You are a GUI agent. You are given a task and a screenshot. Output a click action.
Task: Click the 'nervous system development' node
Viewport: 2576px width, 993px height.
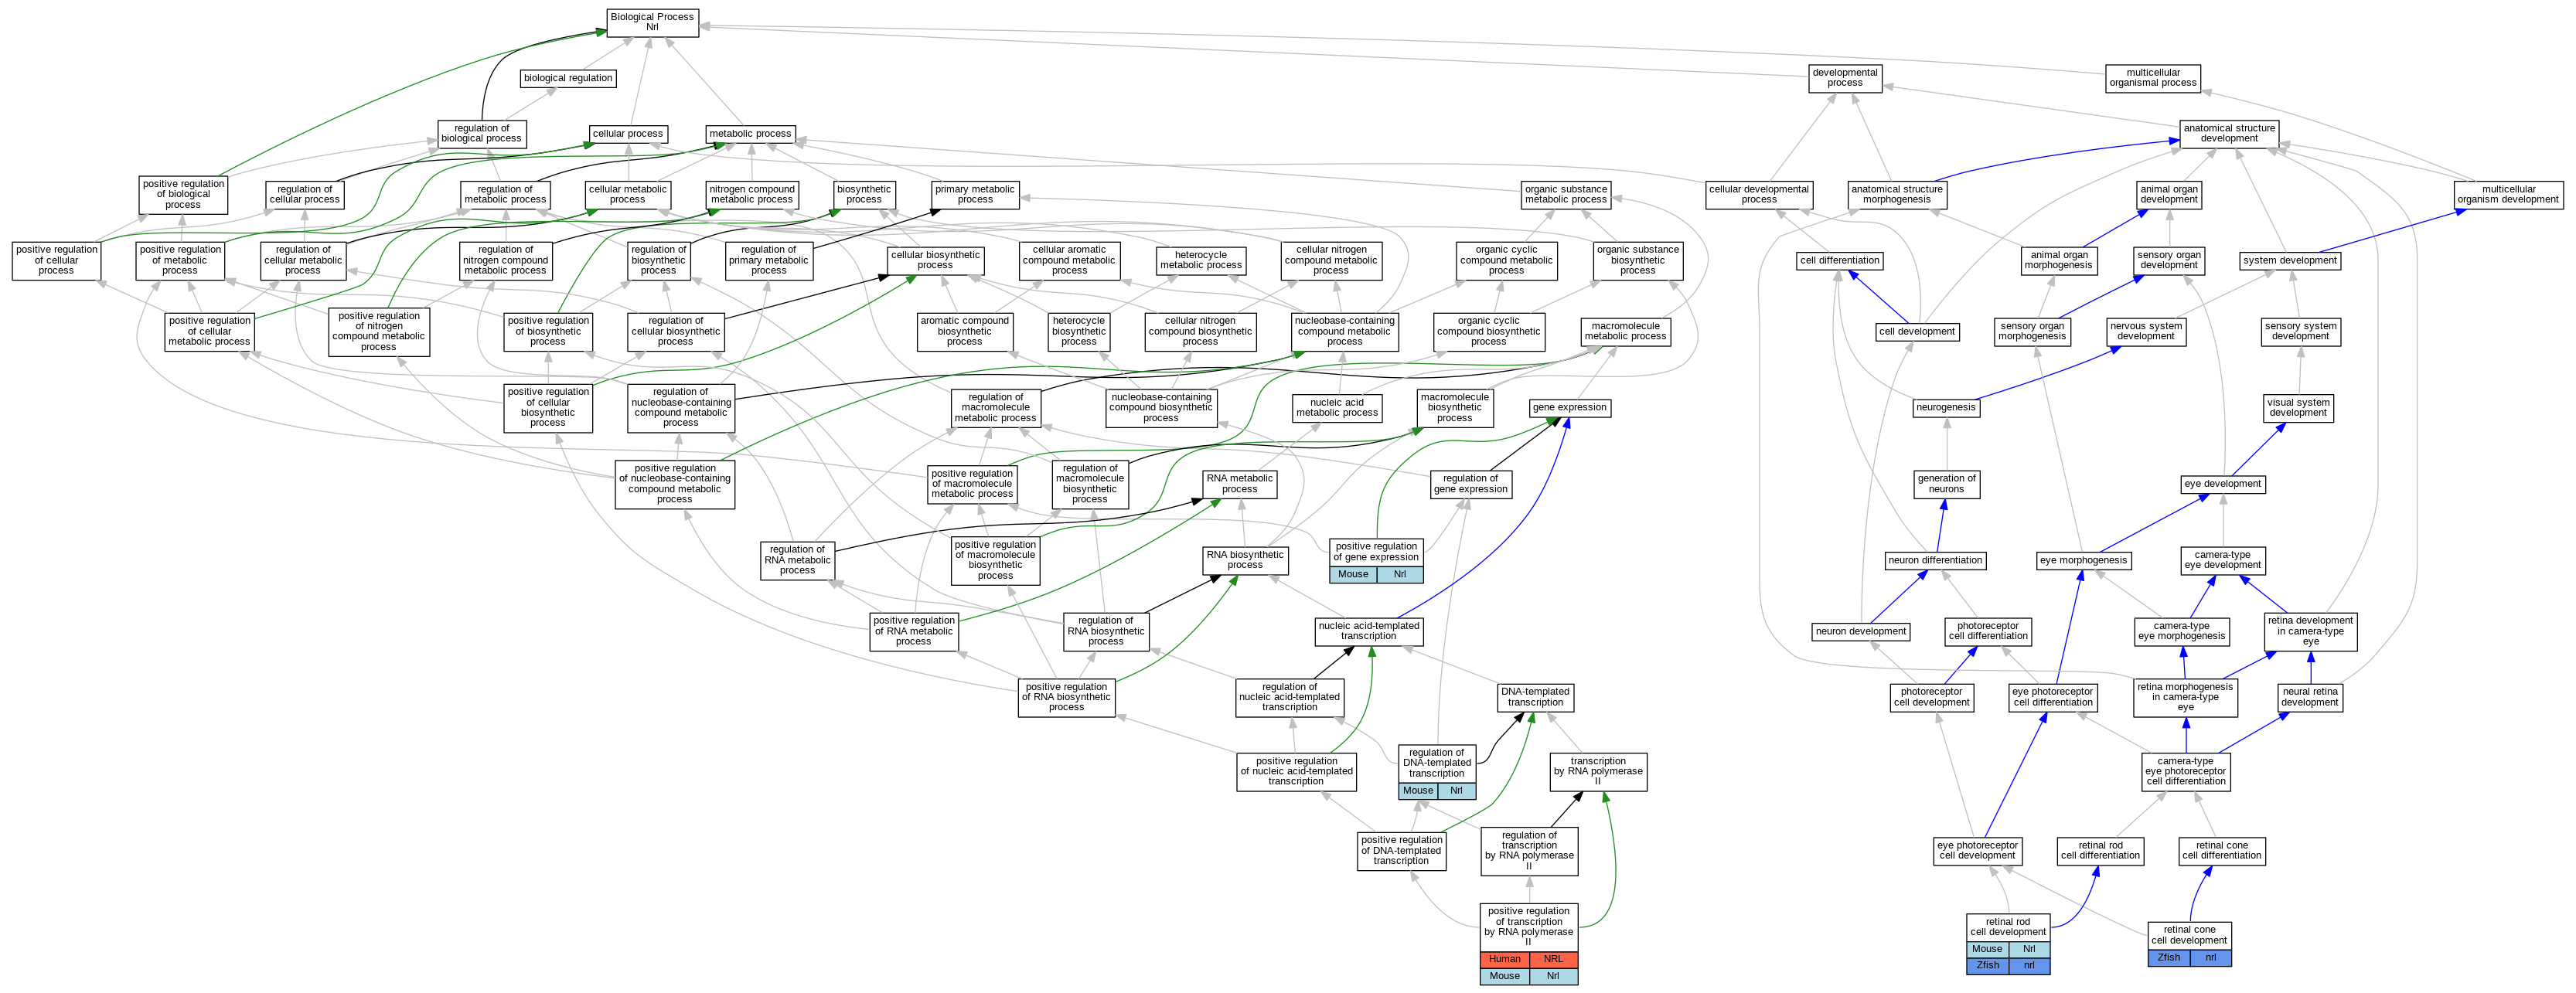pos(2145,332)
